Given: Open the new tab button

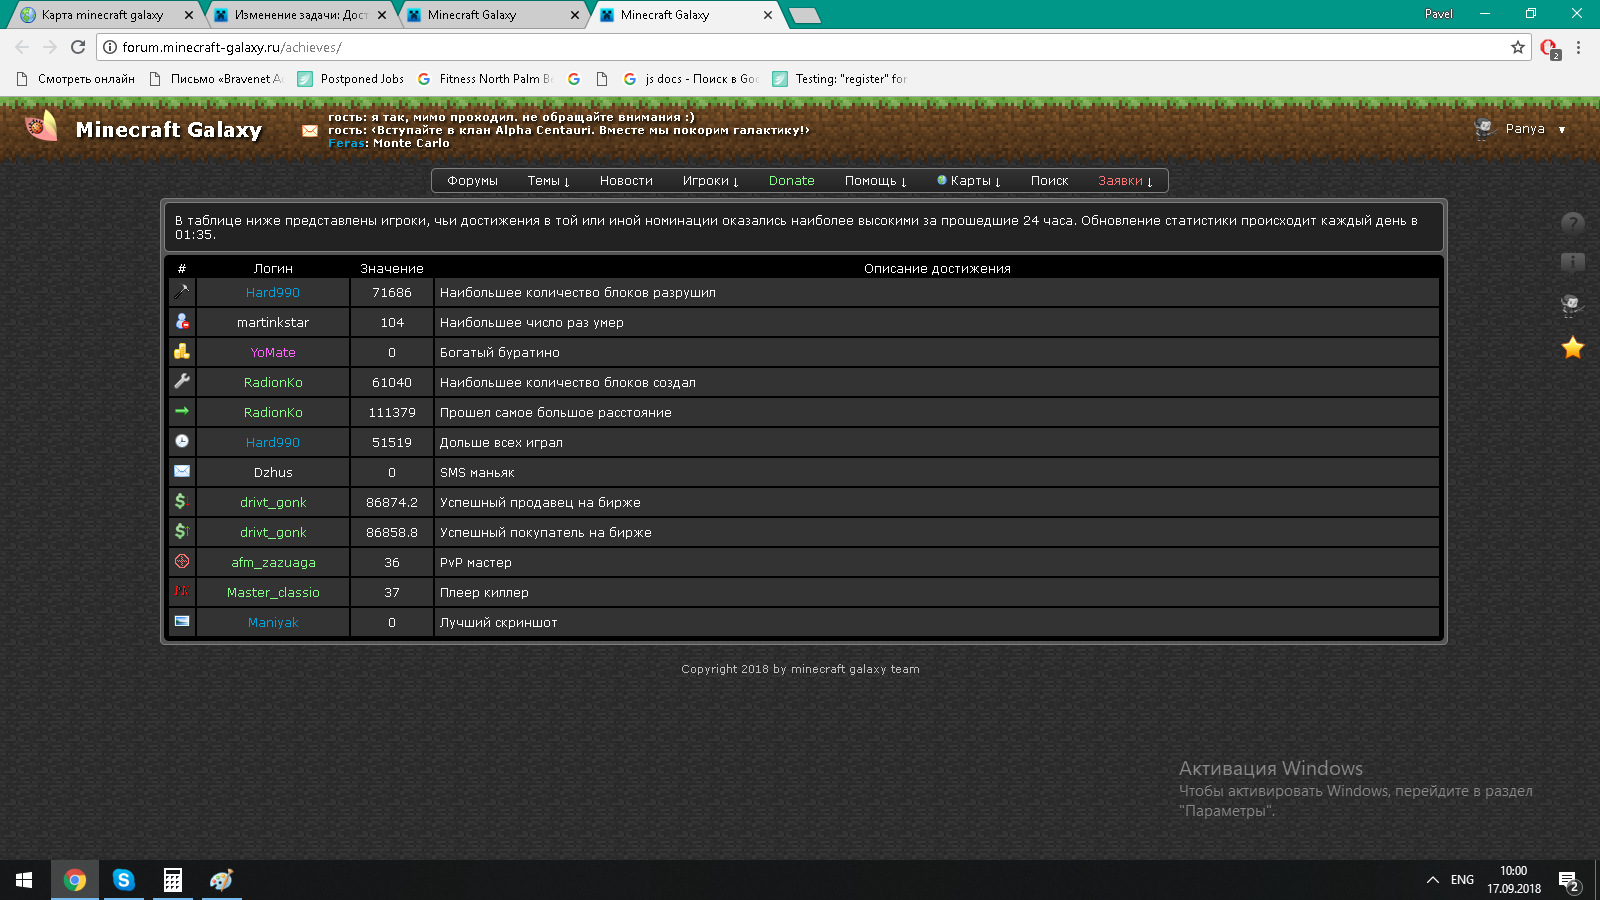Looking at the screenshot, I should coord(805,15).
